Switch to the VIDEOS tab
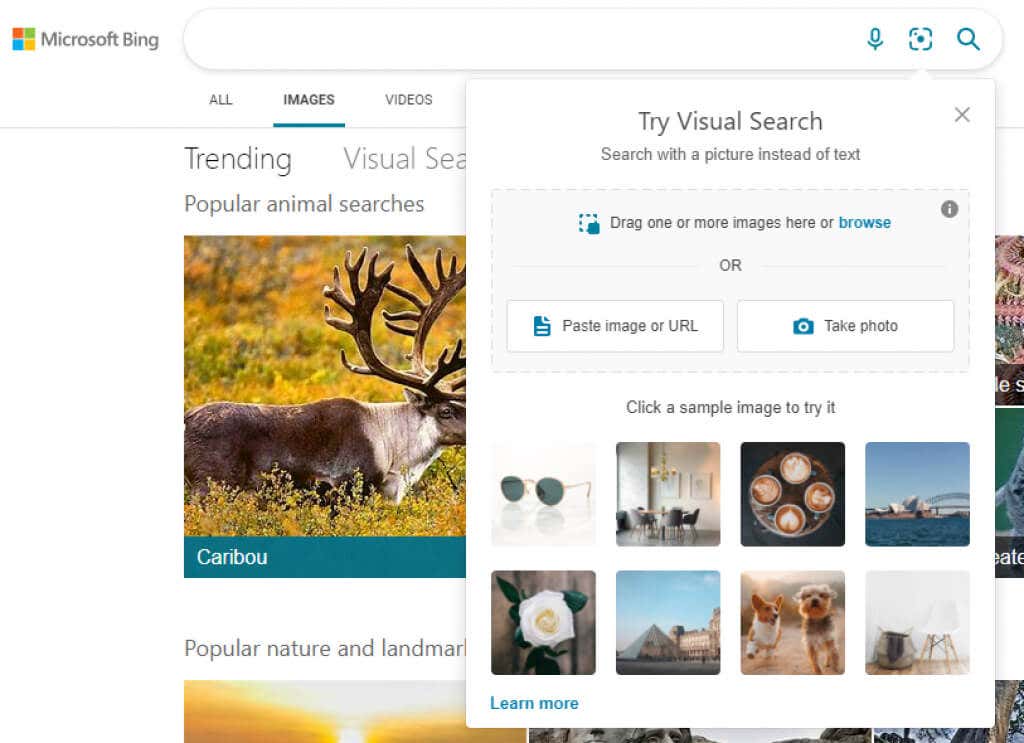The image size is (1024, 743). pos(408,100)
